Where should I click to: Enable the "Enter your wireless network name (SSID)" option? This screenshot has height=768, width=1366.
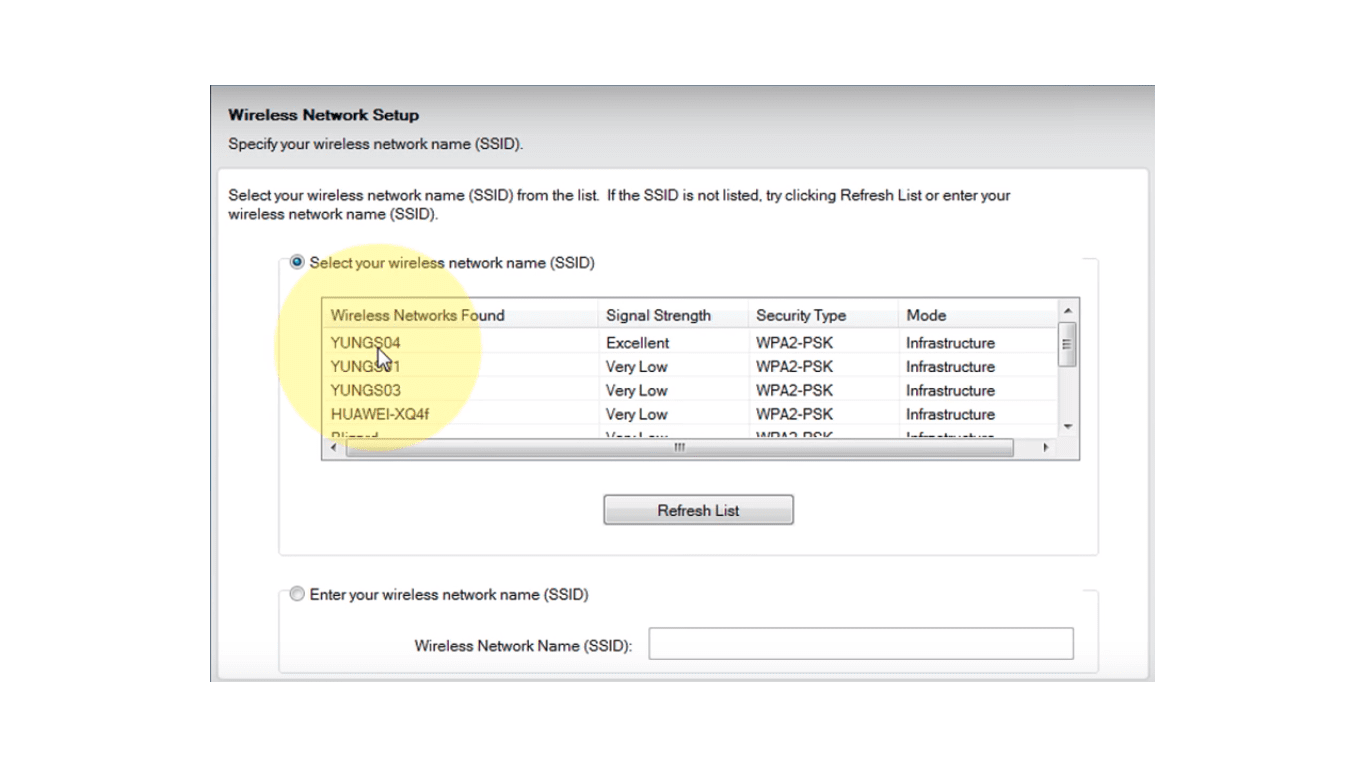296,593
